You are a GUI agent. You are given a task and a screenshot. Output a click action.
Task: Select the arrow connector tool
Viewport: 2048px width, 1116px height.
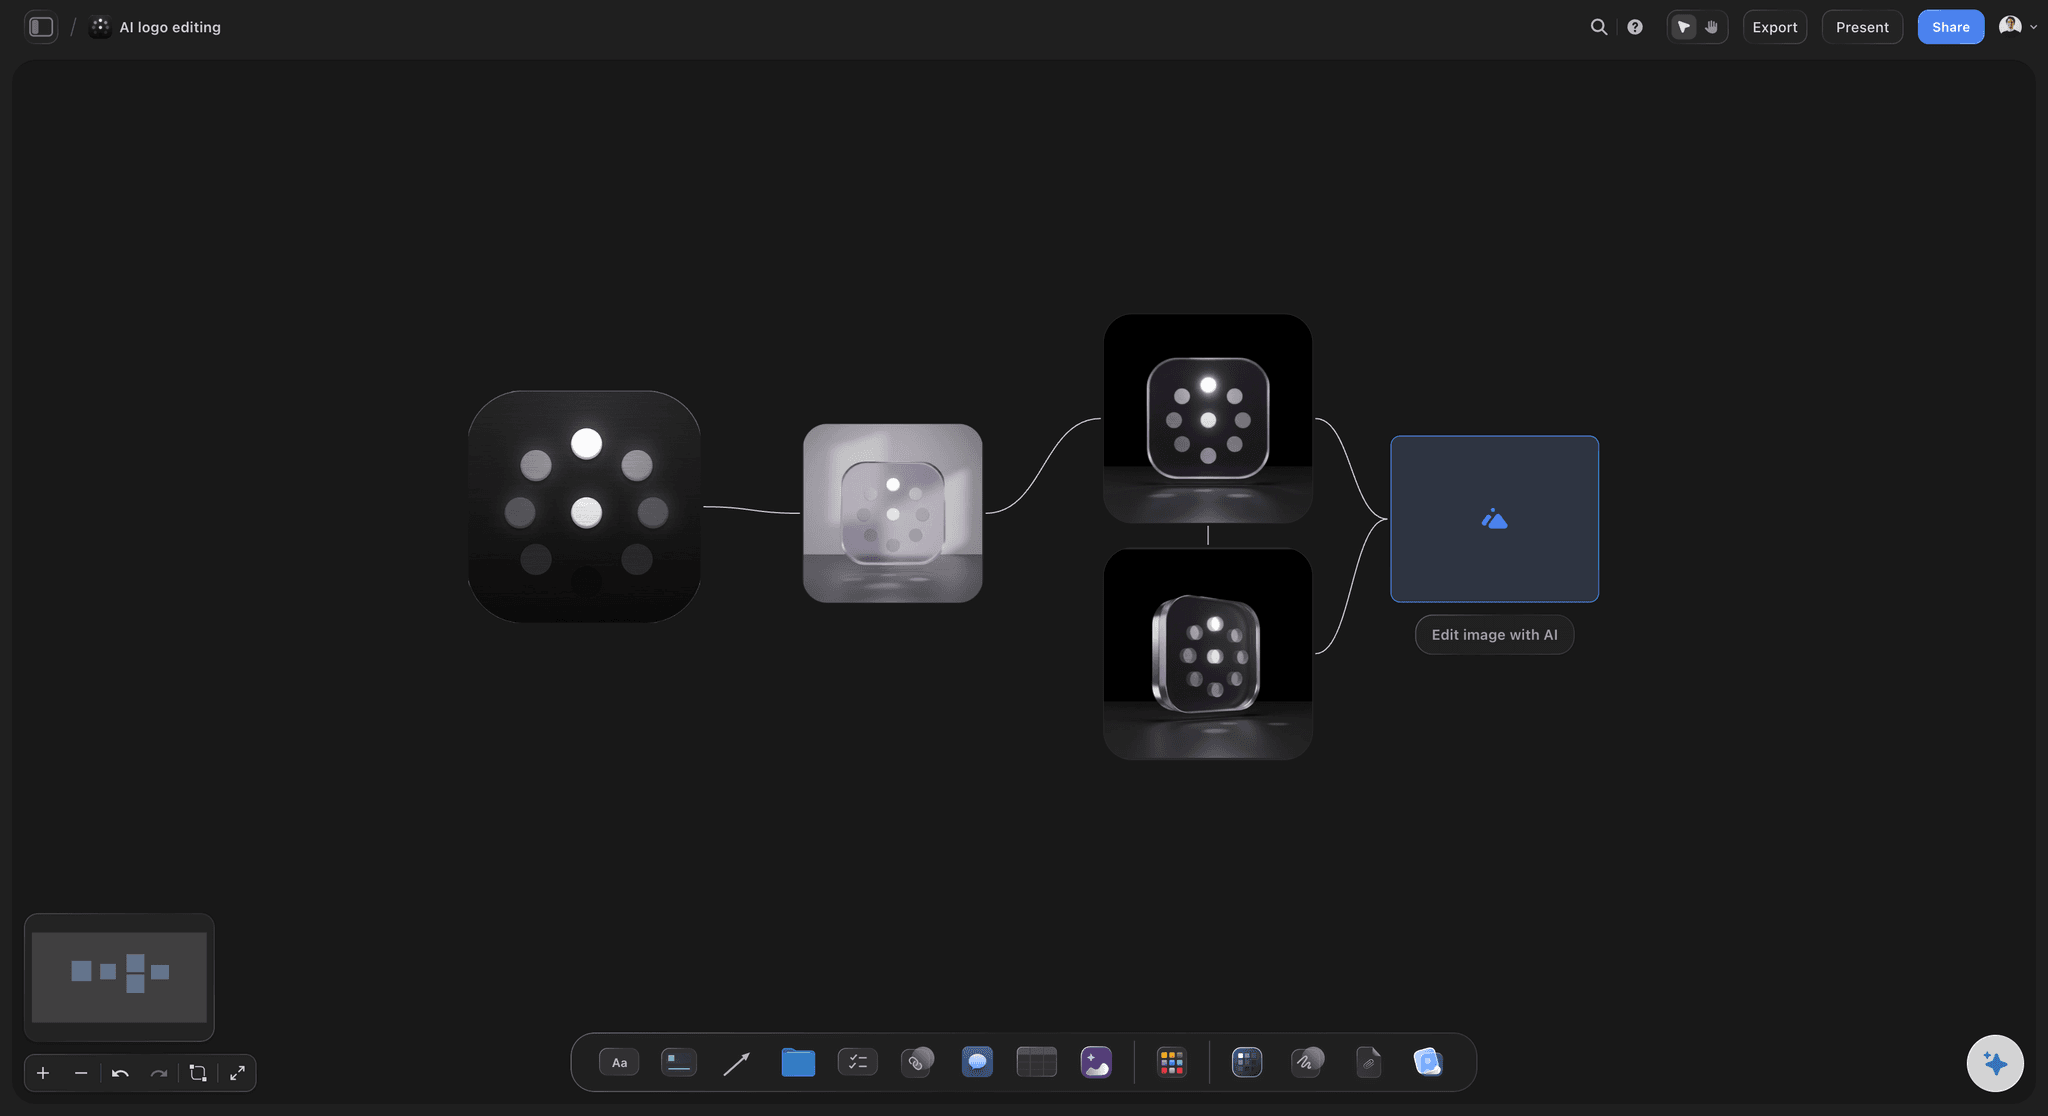click(737, 1063)
